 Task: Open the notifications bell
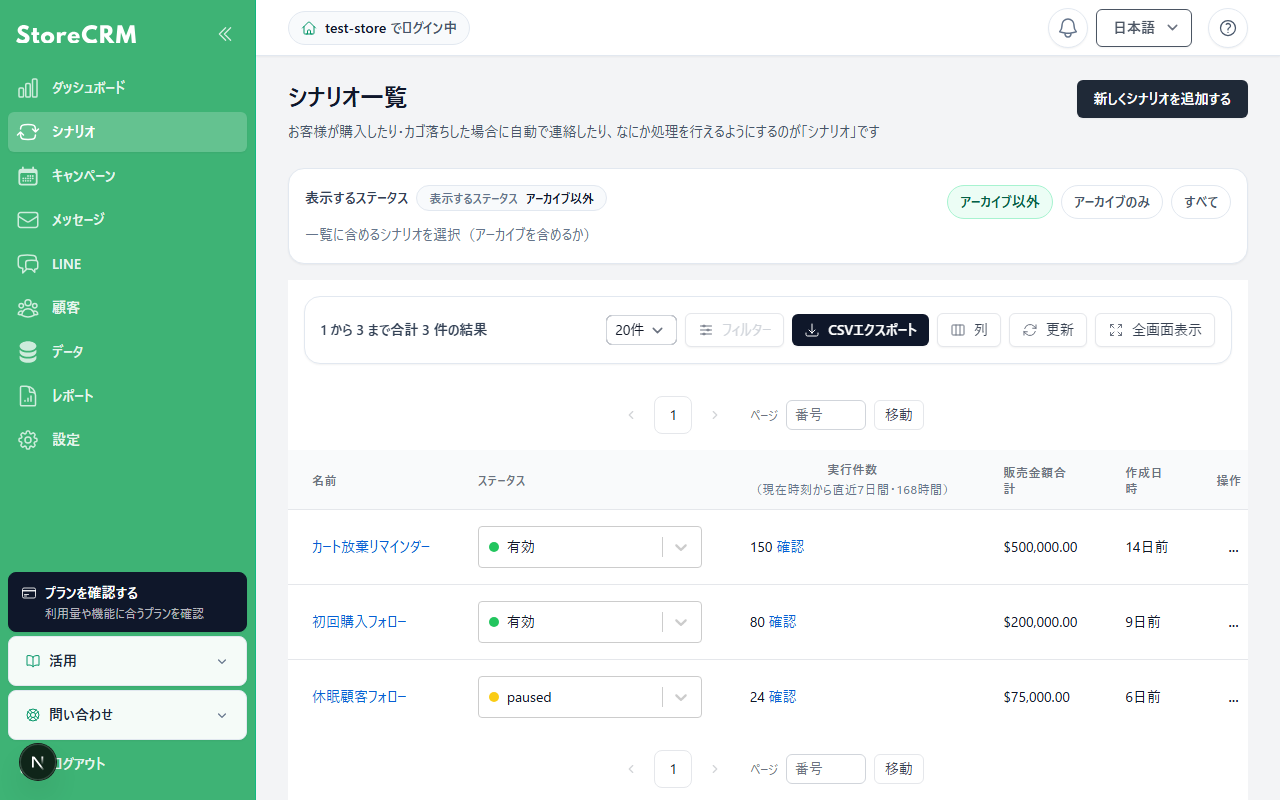click(x=1068, y=28)
